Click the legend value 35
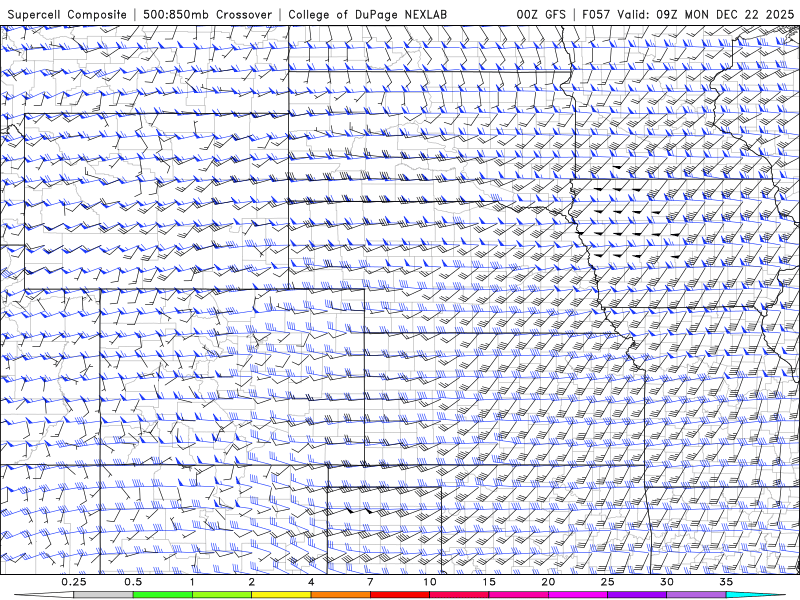The image size is (800, 600). coord(726,582)
